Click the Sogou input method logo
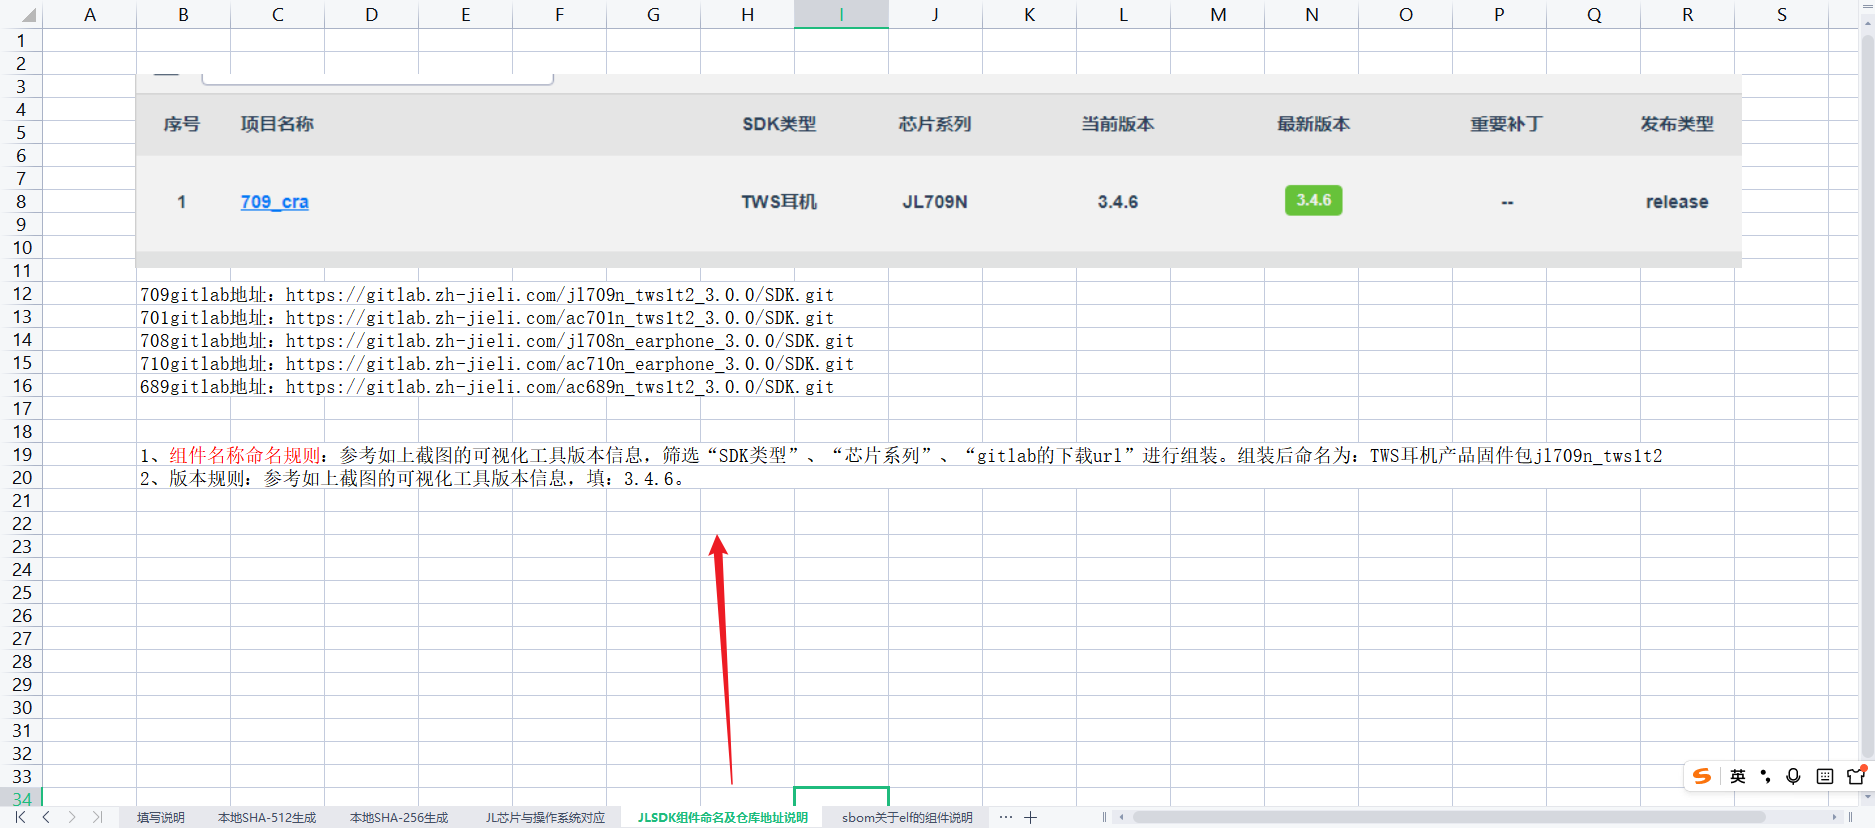1875x828 pixels. [1702, 776]
